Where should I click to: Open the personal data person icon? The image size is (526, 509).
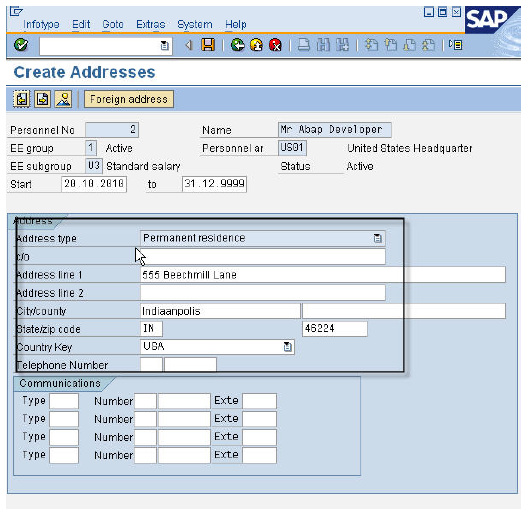coord(63,99)
